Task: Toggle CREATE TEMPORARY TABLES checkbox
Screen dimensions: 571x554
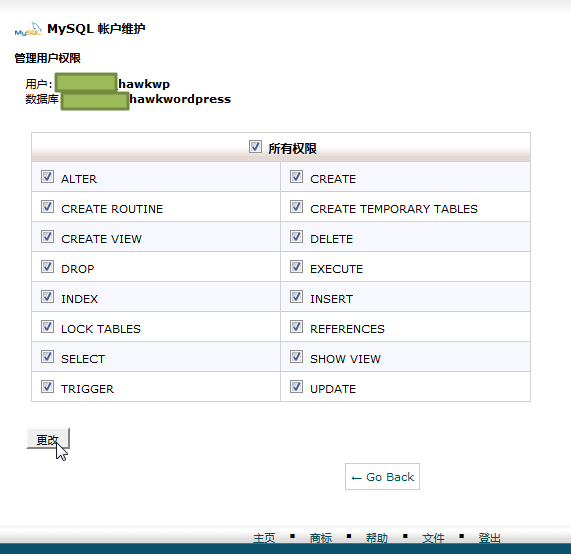Action: point(296,207)
